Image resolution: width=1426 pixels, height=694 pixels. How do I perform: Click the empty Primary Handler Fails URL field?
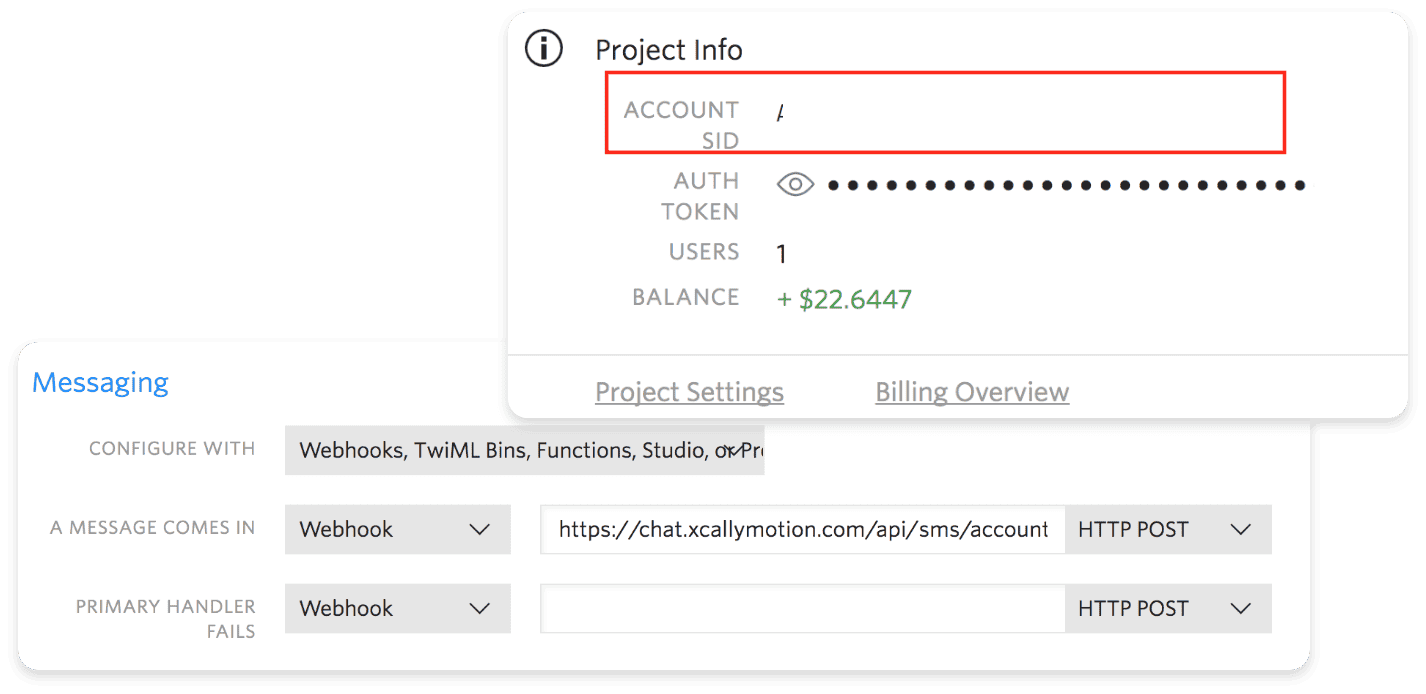coord(803,608)
